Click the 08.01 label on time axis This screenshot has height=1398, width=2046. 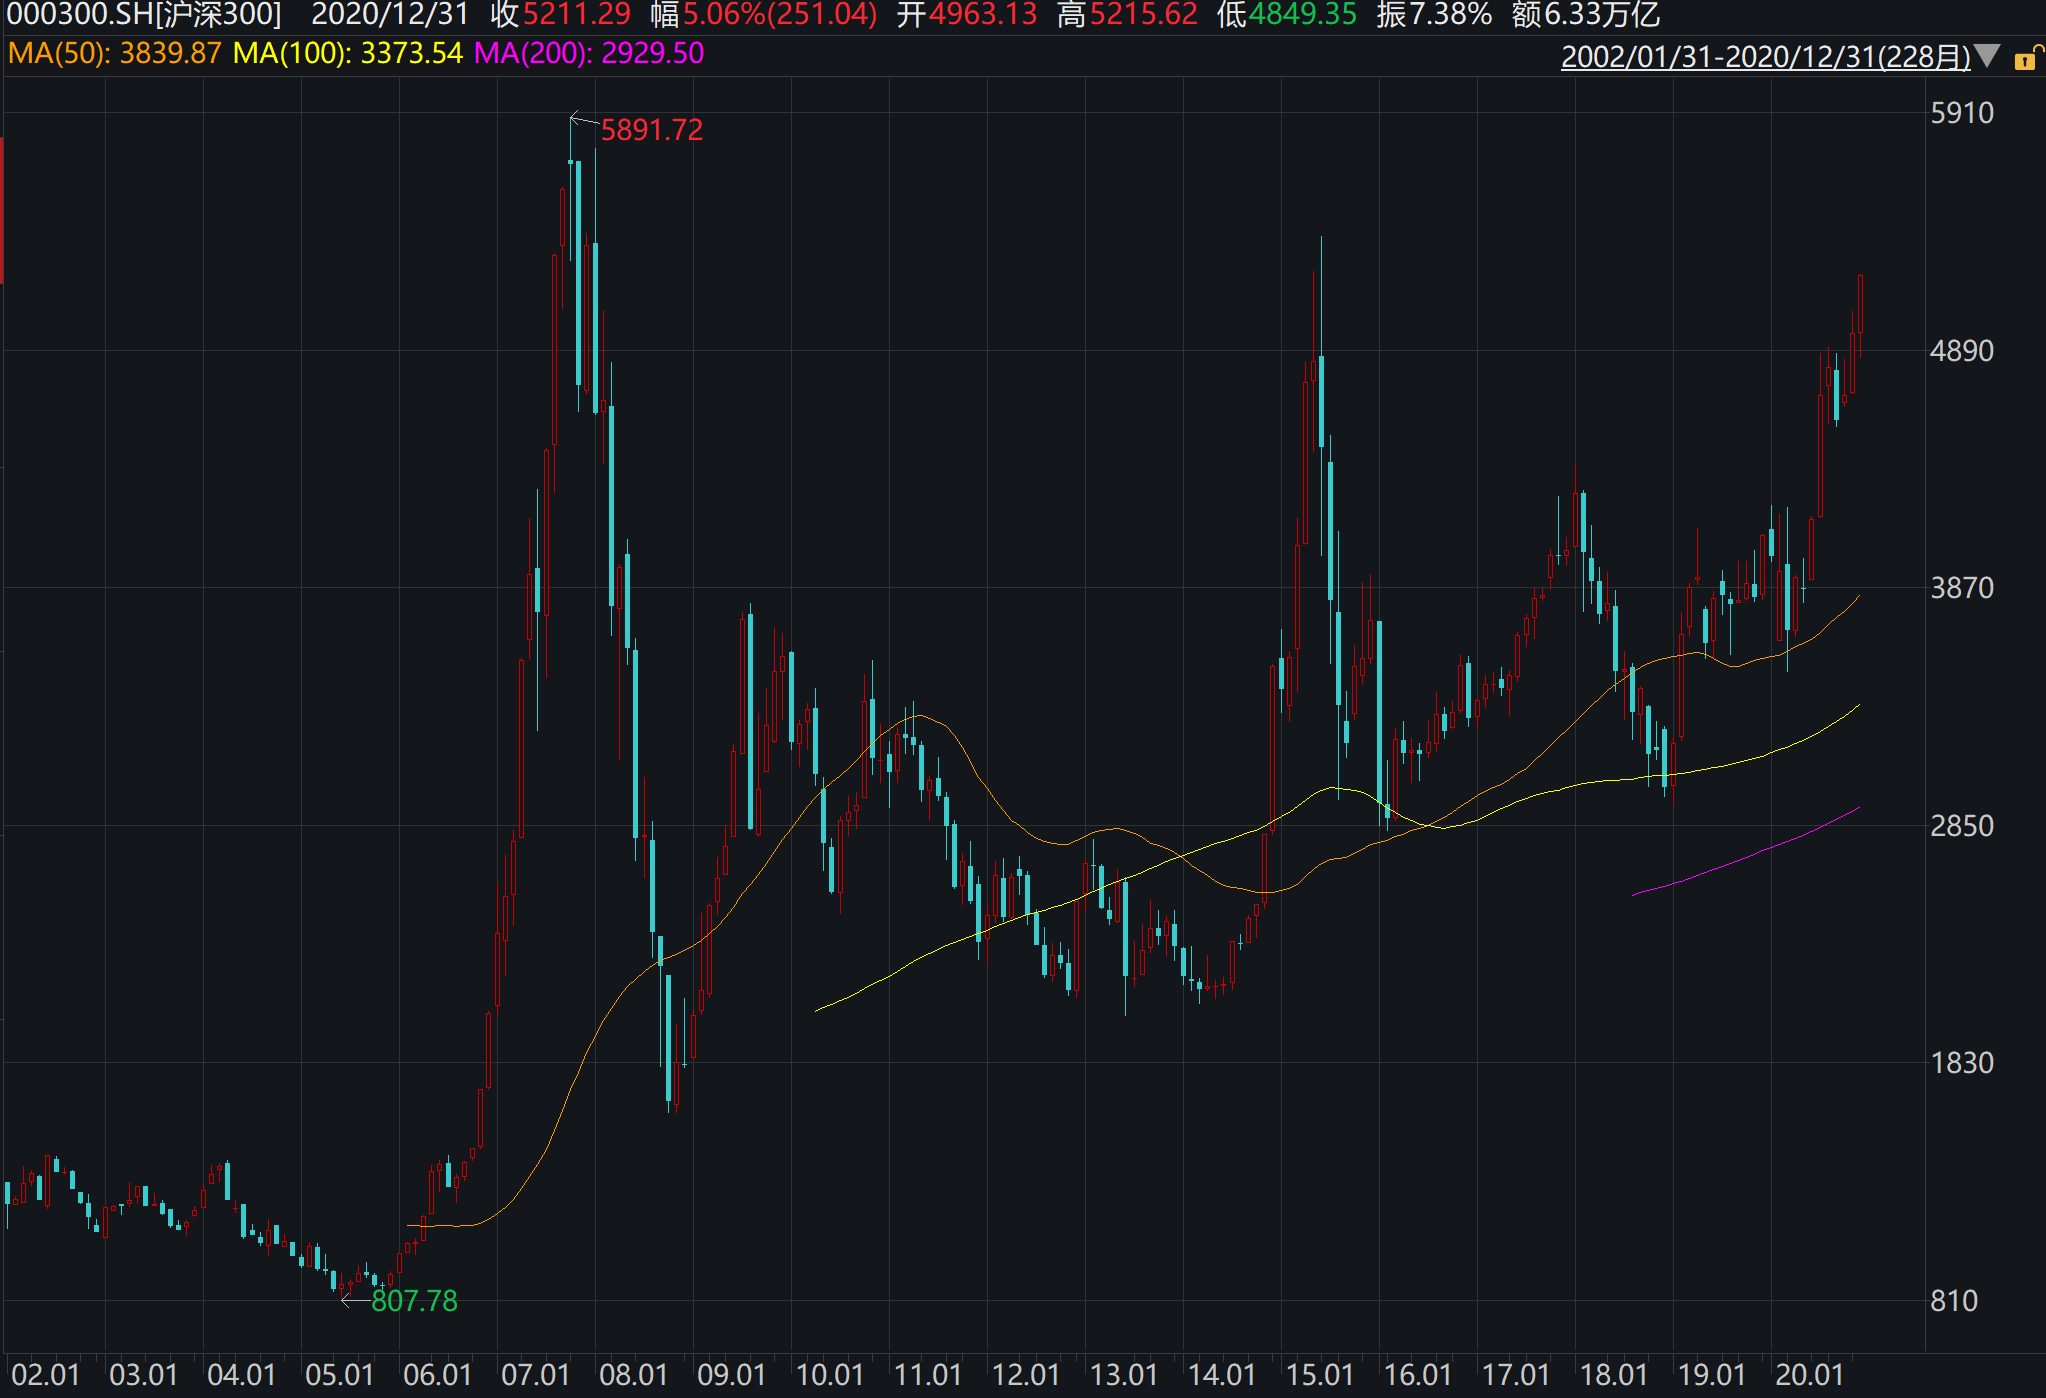pos(633,1375)
